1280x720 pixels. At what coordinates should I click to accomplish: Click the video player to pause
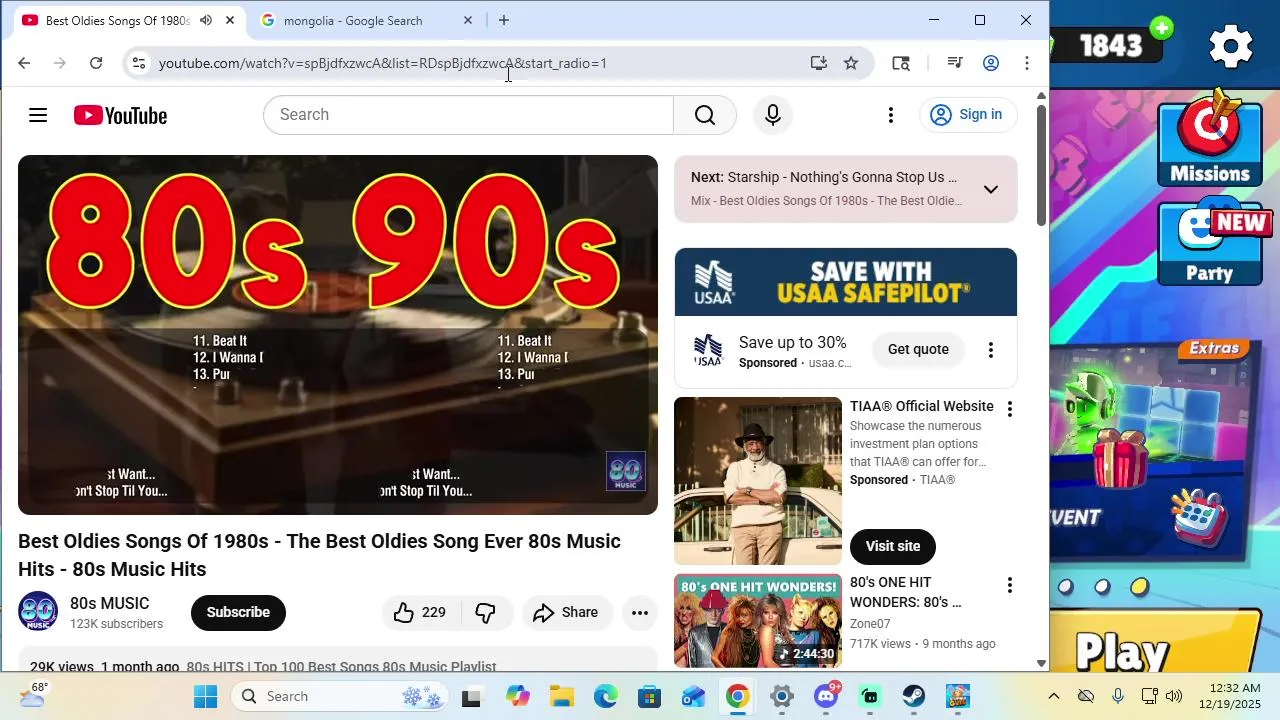point(338,335)
